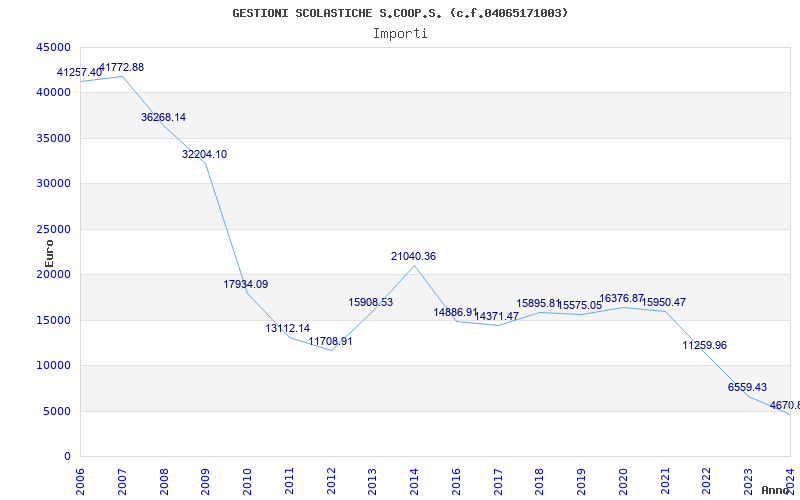Click the Importi subtitle
Image resolution: width=800 pixels, height=500 pixels.
click(400, 34)
